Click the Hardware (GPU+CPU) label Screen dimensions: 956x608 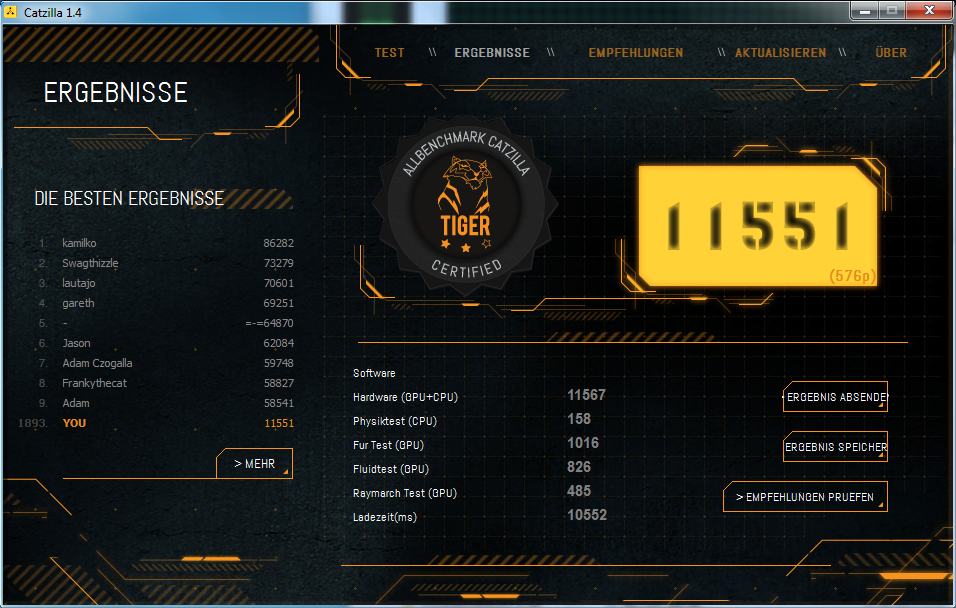click(x=405, y=397)
